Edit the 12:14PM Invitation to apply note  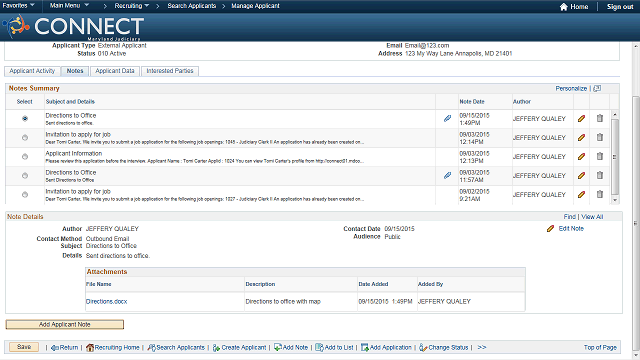(581, 138)
